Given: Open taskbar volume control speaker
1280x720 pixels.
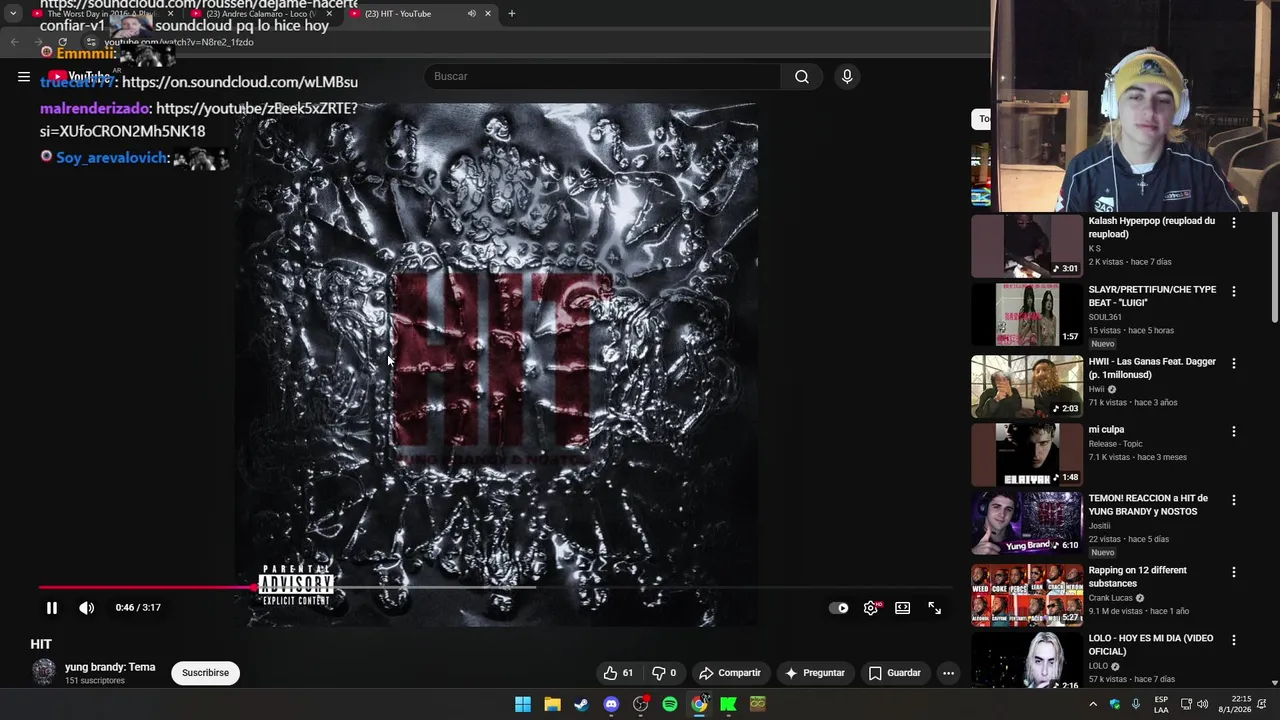Looking at the screenshot, I should [x=1202, y=704].
